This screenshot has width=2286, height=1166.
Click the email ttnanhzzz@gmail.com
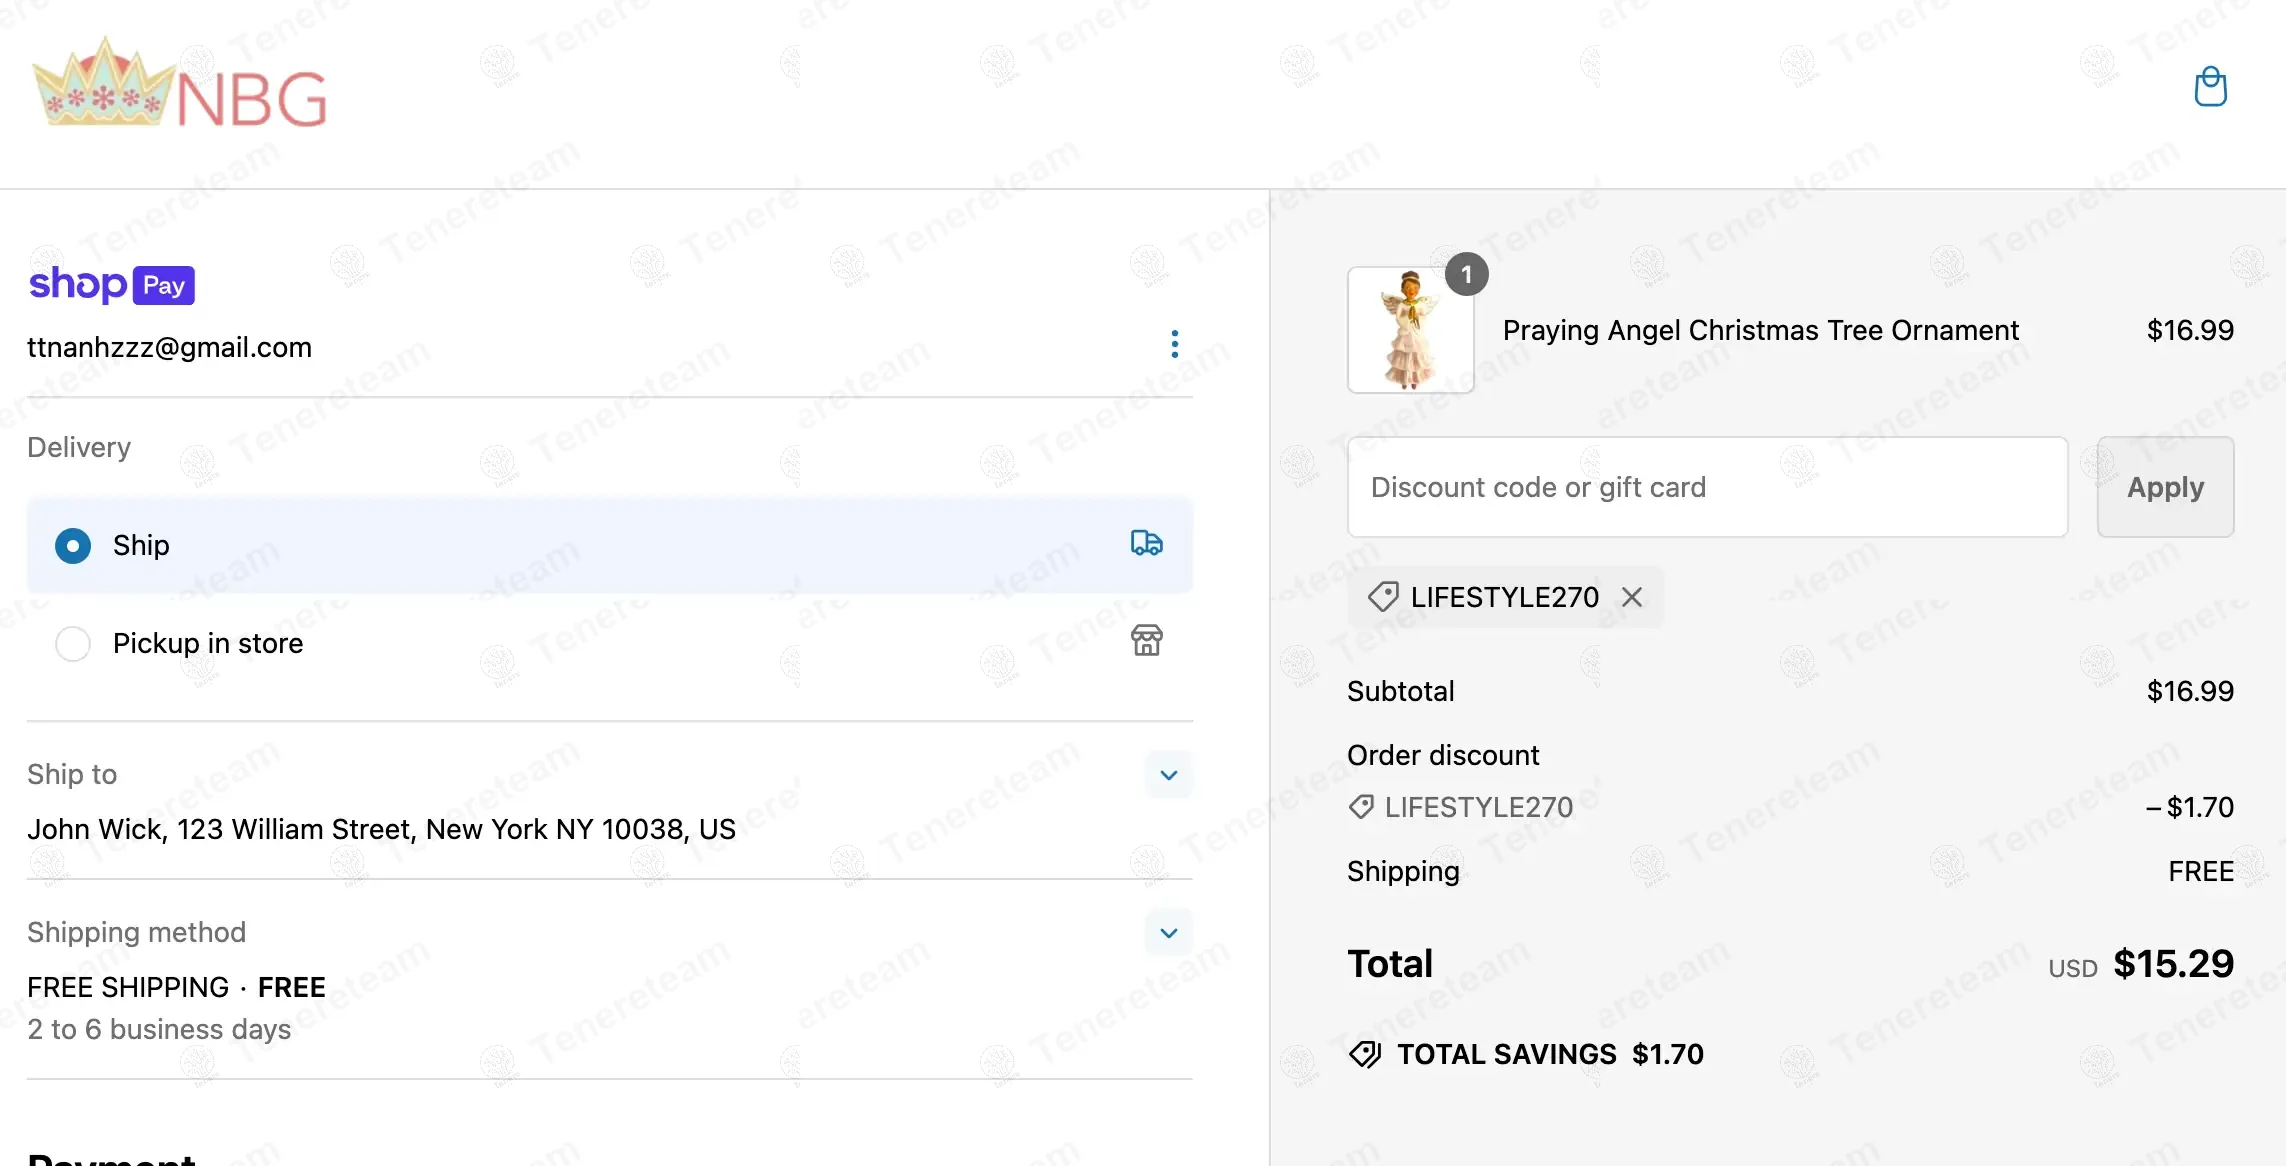coord(170,347)
